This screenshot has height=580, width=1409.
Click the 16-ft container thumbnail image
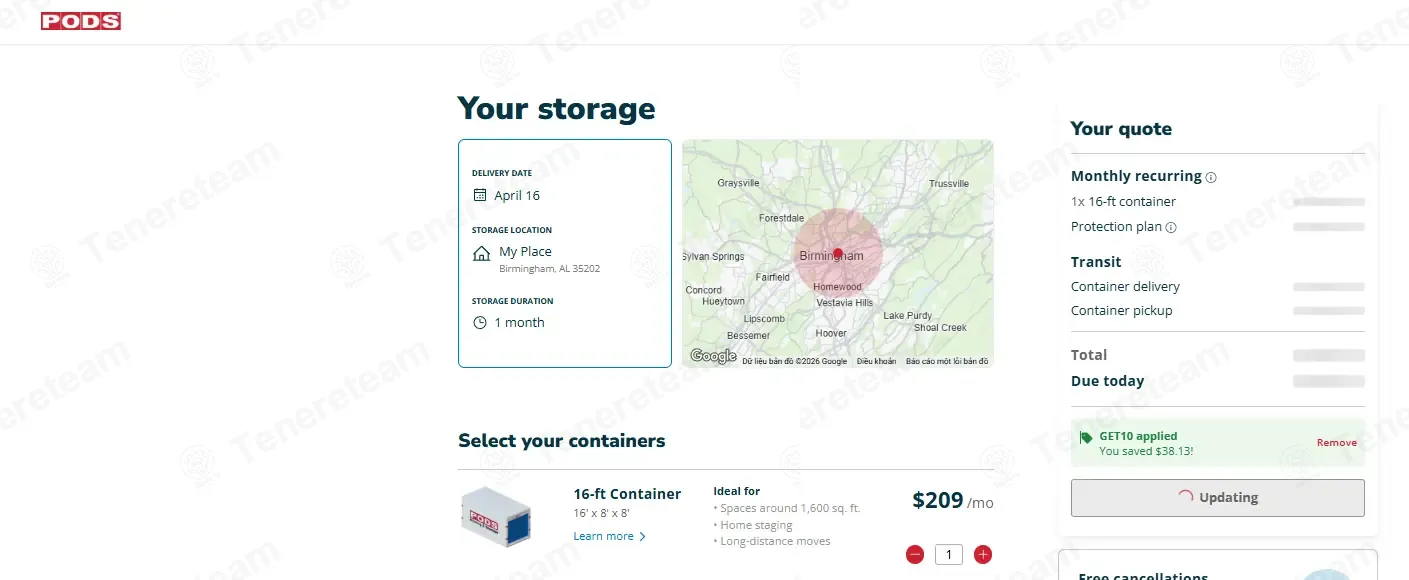point(495,516)
